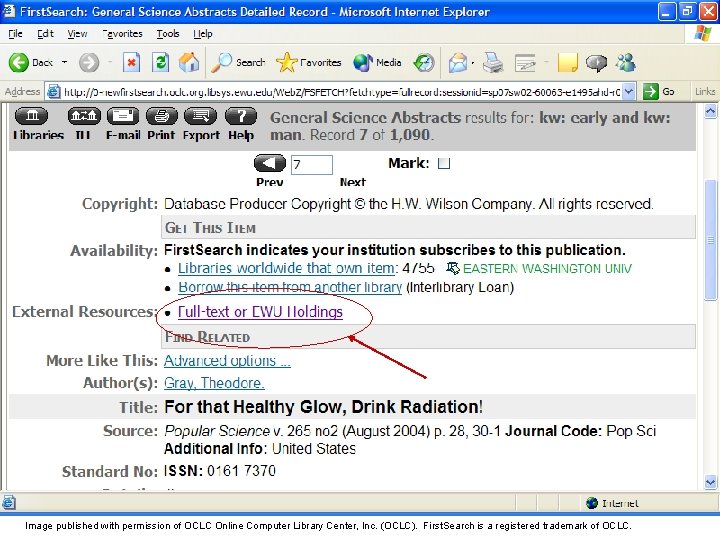720x540 pixels.
Task: Click the Stop loading icon
Action: pos(131,62)
